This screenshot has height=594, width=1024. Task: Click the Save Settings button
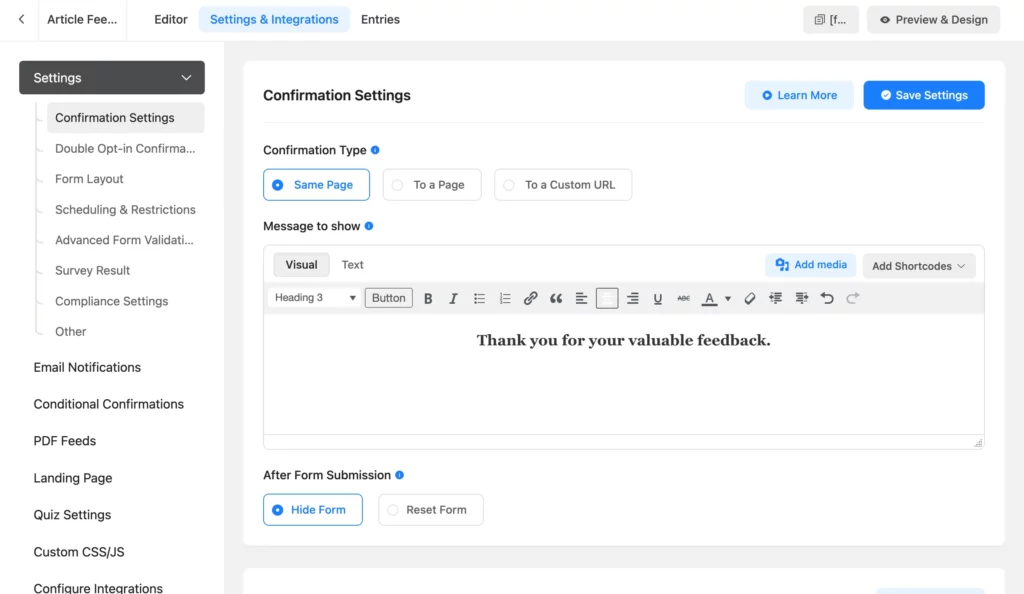(x=923, y=95)
